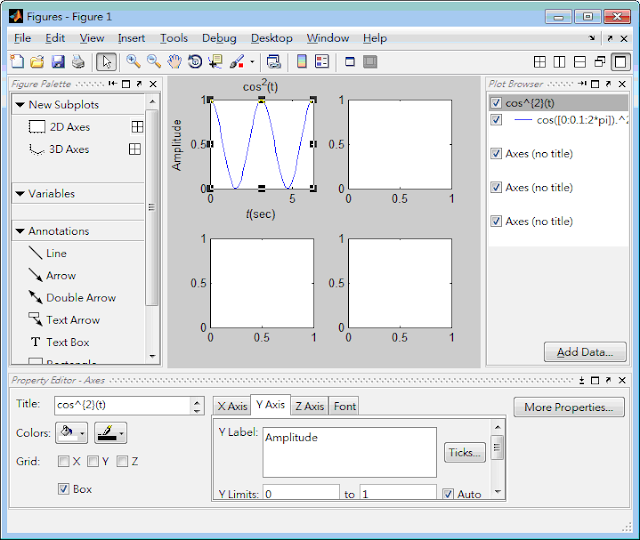Open the File menu
The image size is (640, 540).
[22, 38]
